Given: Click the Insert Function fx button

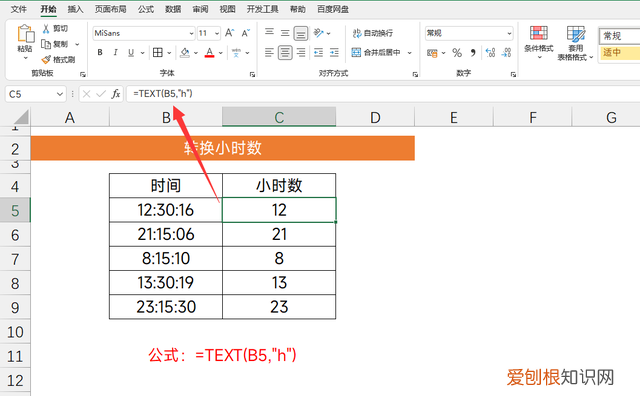Looking at the screenshot, I should 116,94.
